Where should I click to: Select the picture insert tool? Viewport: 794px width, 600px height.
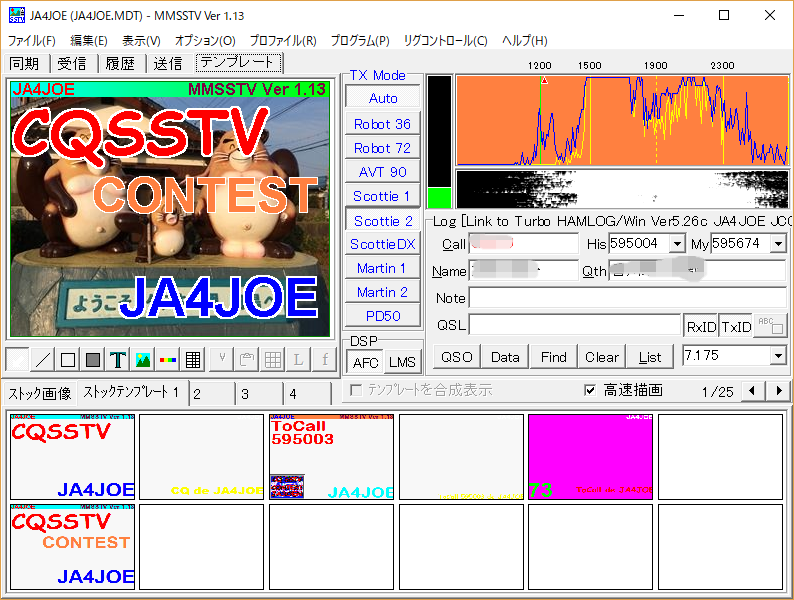[143, 360]
